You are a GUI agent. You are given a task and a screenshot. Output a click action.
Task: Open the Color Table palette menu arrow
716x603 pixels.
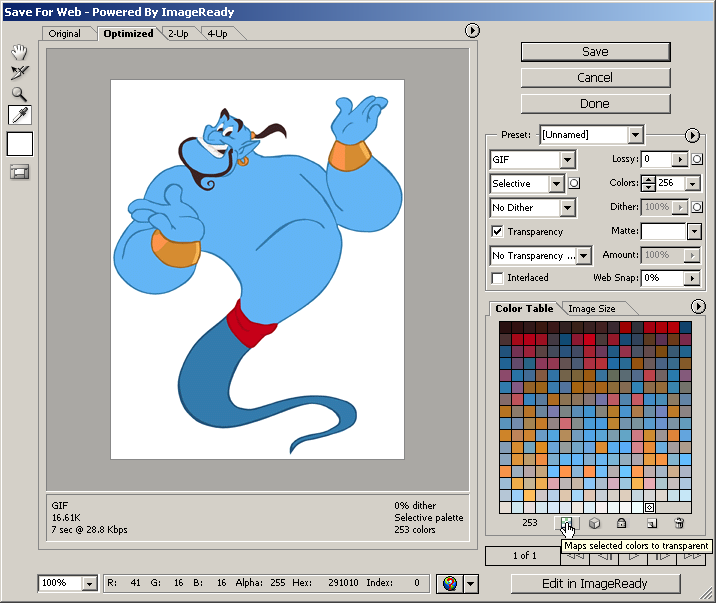(698, 306)
